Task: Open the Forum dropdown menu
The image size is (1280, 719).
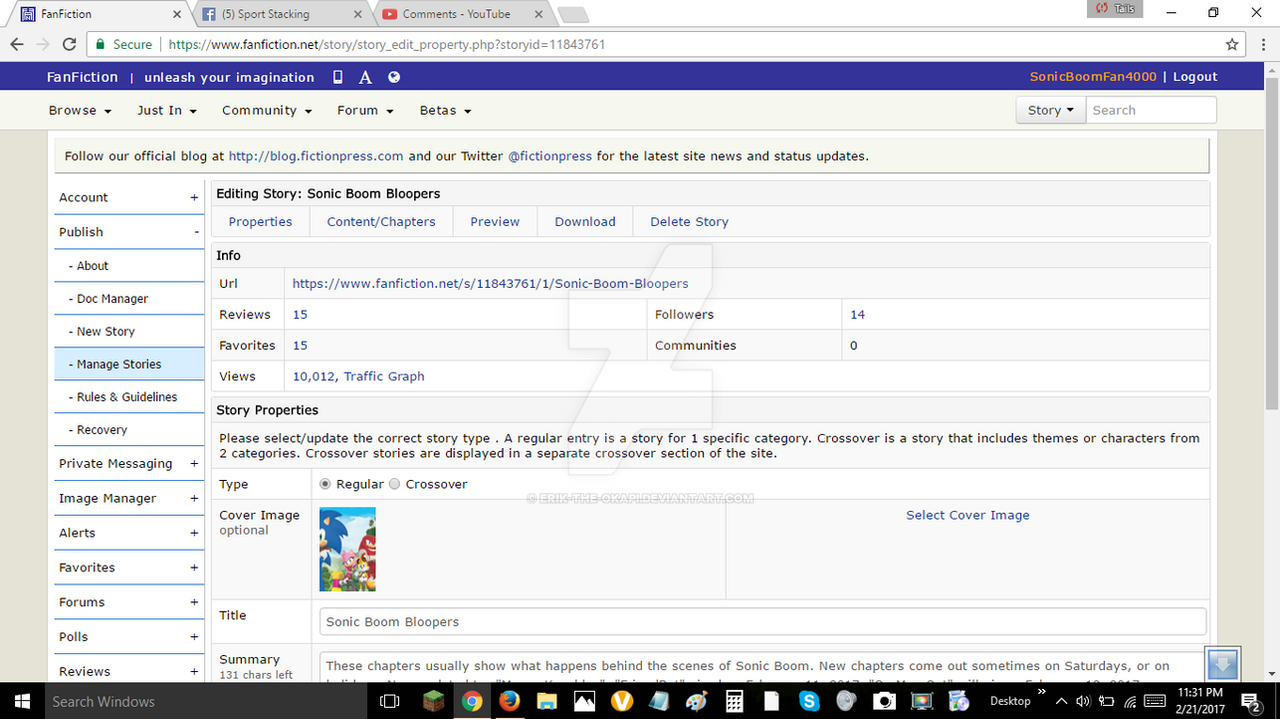Action: (x=365, y=110)
